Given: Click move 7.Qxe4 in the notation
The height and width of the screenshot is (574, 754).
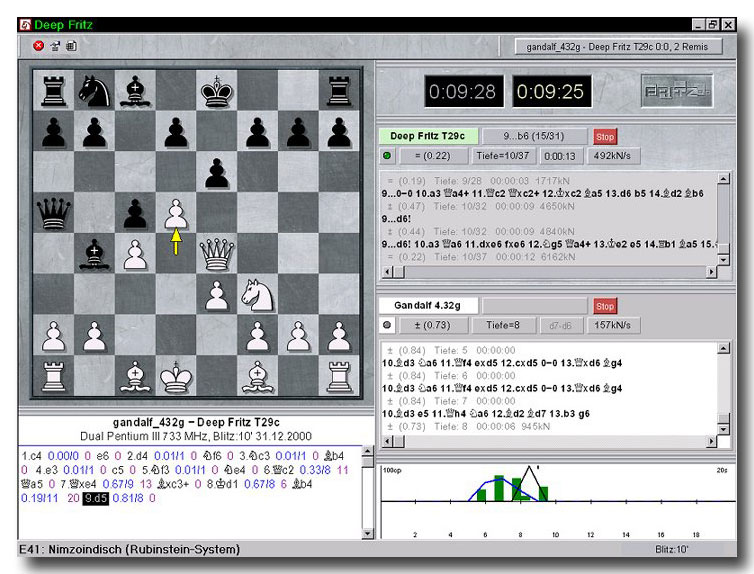Looking at the screenshot, I should pyautogui.click(x=78, y=484).
